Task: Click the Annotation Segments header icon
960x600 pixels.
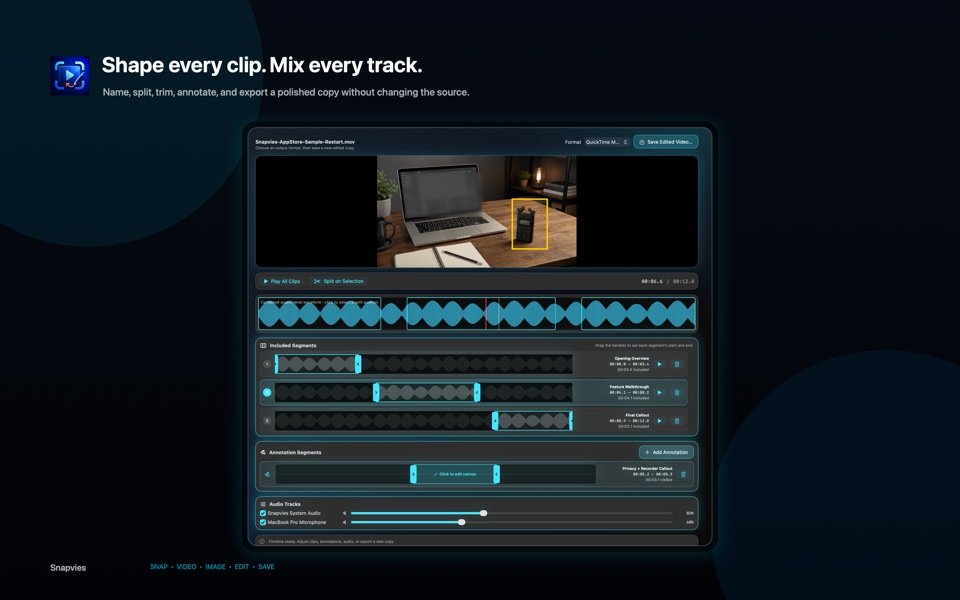Action: click(x=263, y=452)
